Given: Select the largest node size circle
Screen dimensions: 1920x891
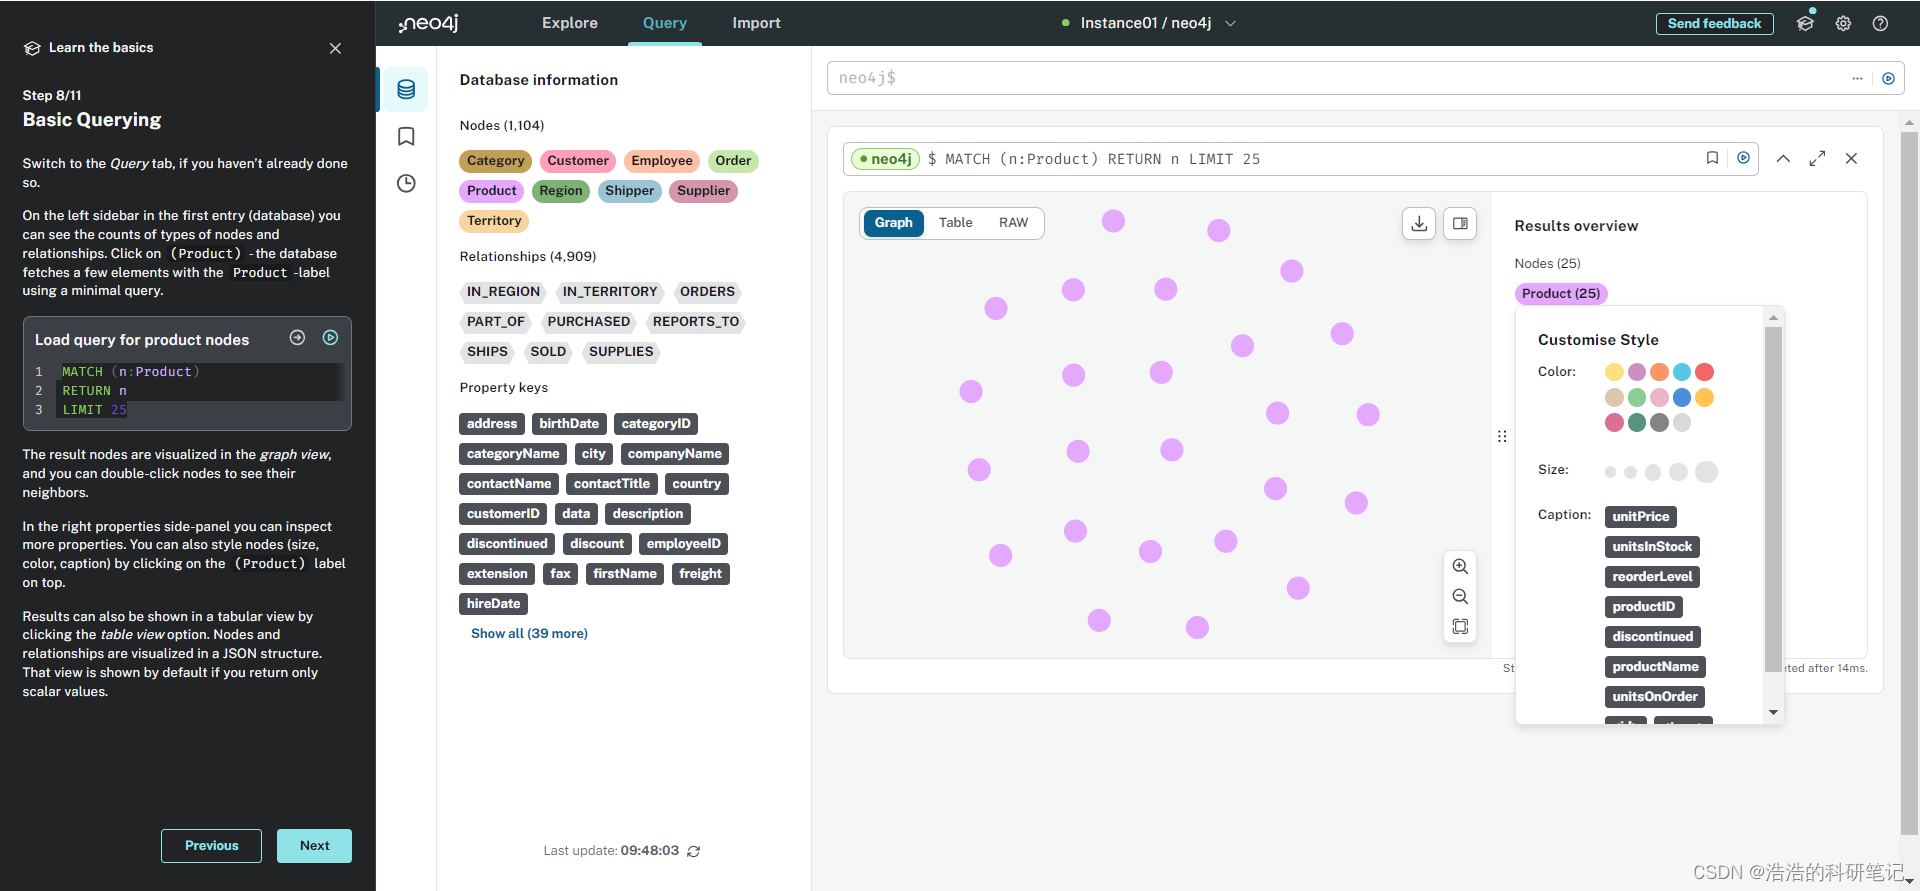Looking at the screenshot, I should [1707, 472].
